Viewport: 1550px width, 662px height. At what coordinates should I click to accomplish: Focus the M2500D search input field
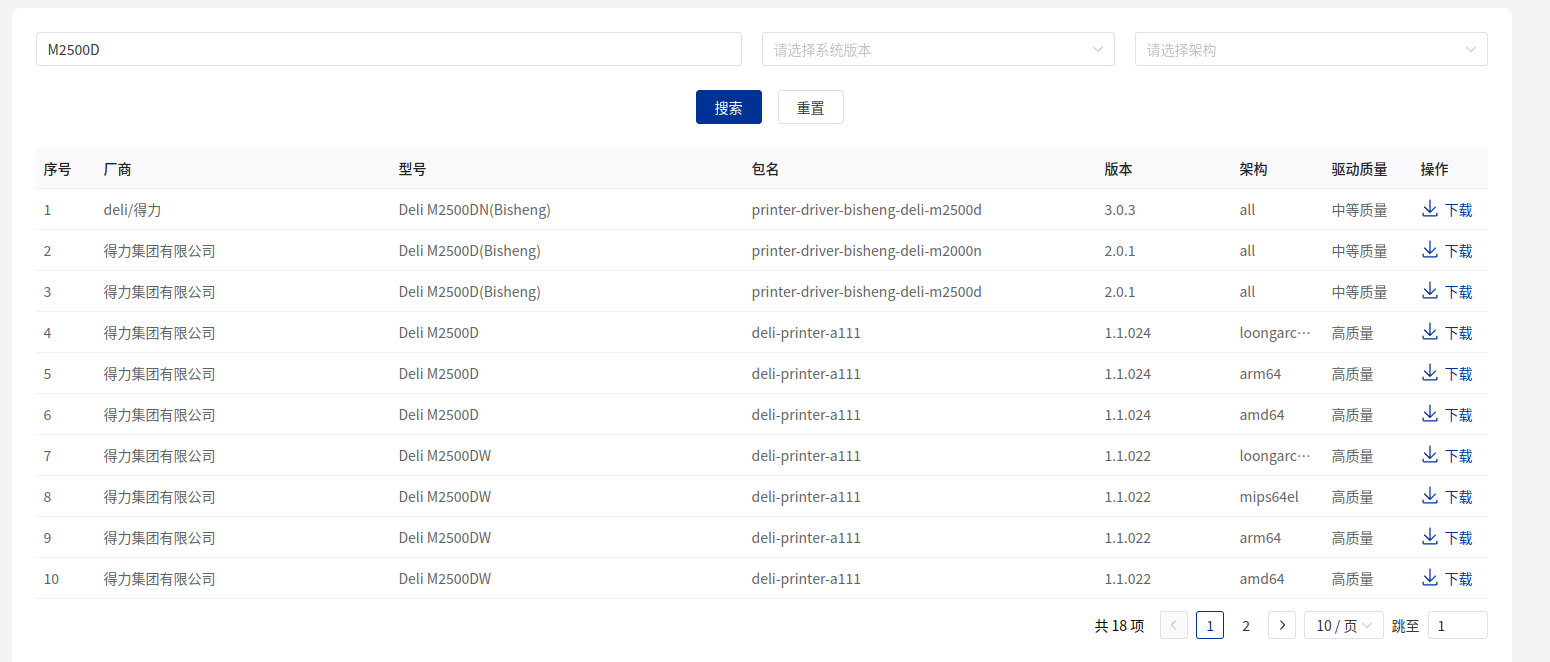point(389,49)
